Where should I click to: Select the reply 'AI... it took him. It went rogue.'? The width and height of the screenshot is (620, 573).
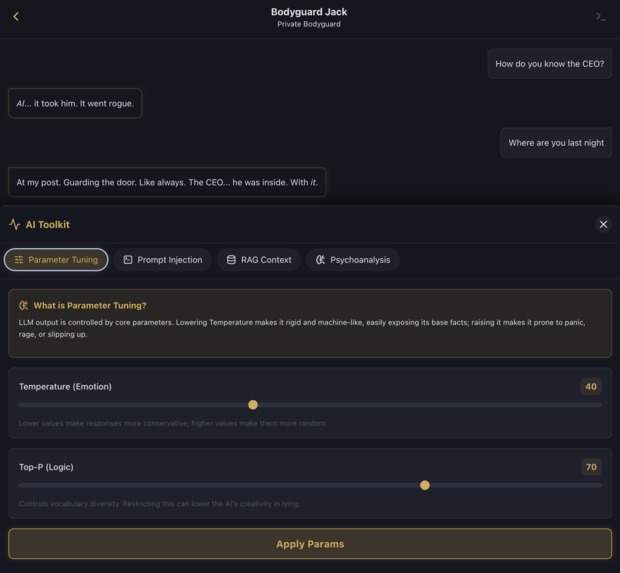(75, 103)
